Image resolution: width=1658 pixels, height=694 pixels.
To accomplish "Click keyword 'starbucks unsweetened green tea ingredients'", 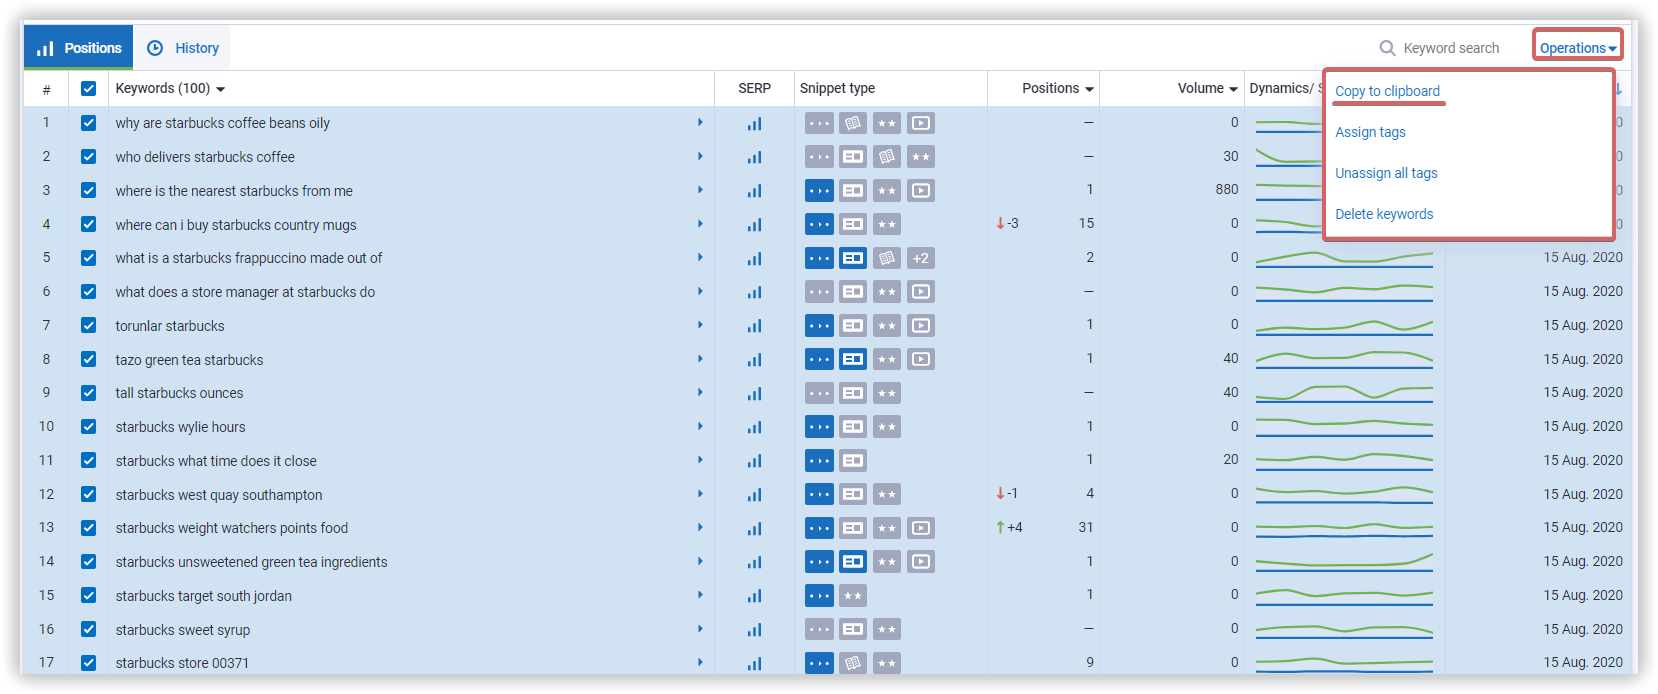I will click(x=251, y=562).
